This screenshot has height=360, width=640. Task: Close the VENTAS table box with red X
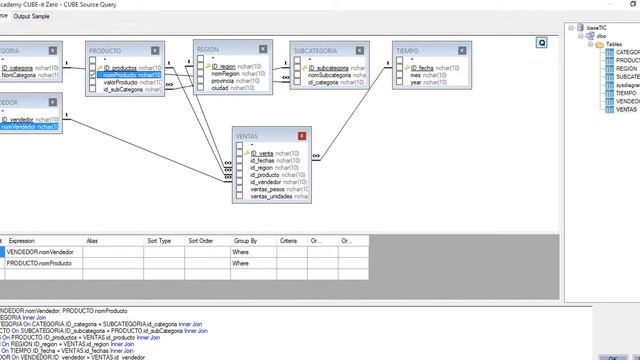tap(302, 136)
